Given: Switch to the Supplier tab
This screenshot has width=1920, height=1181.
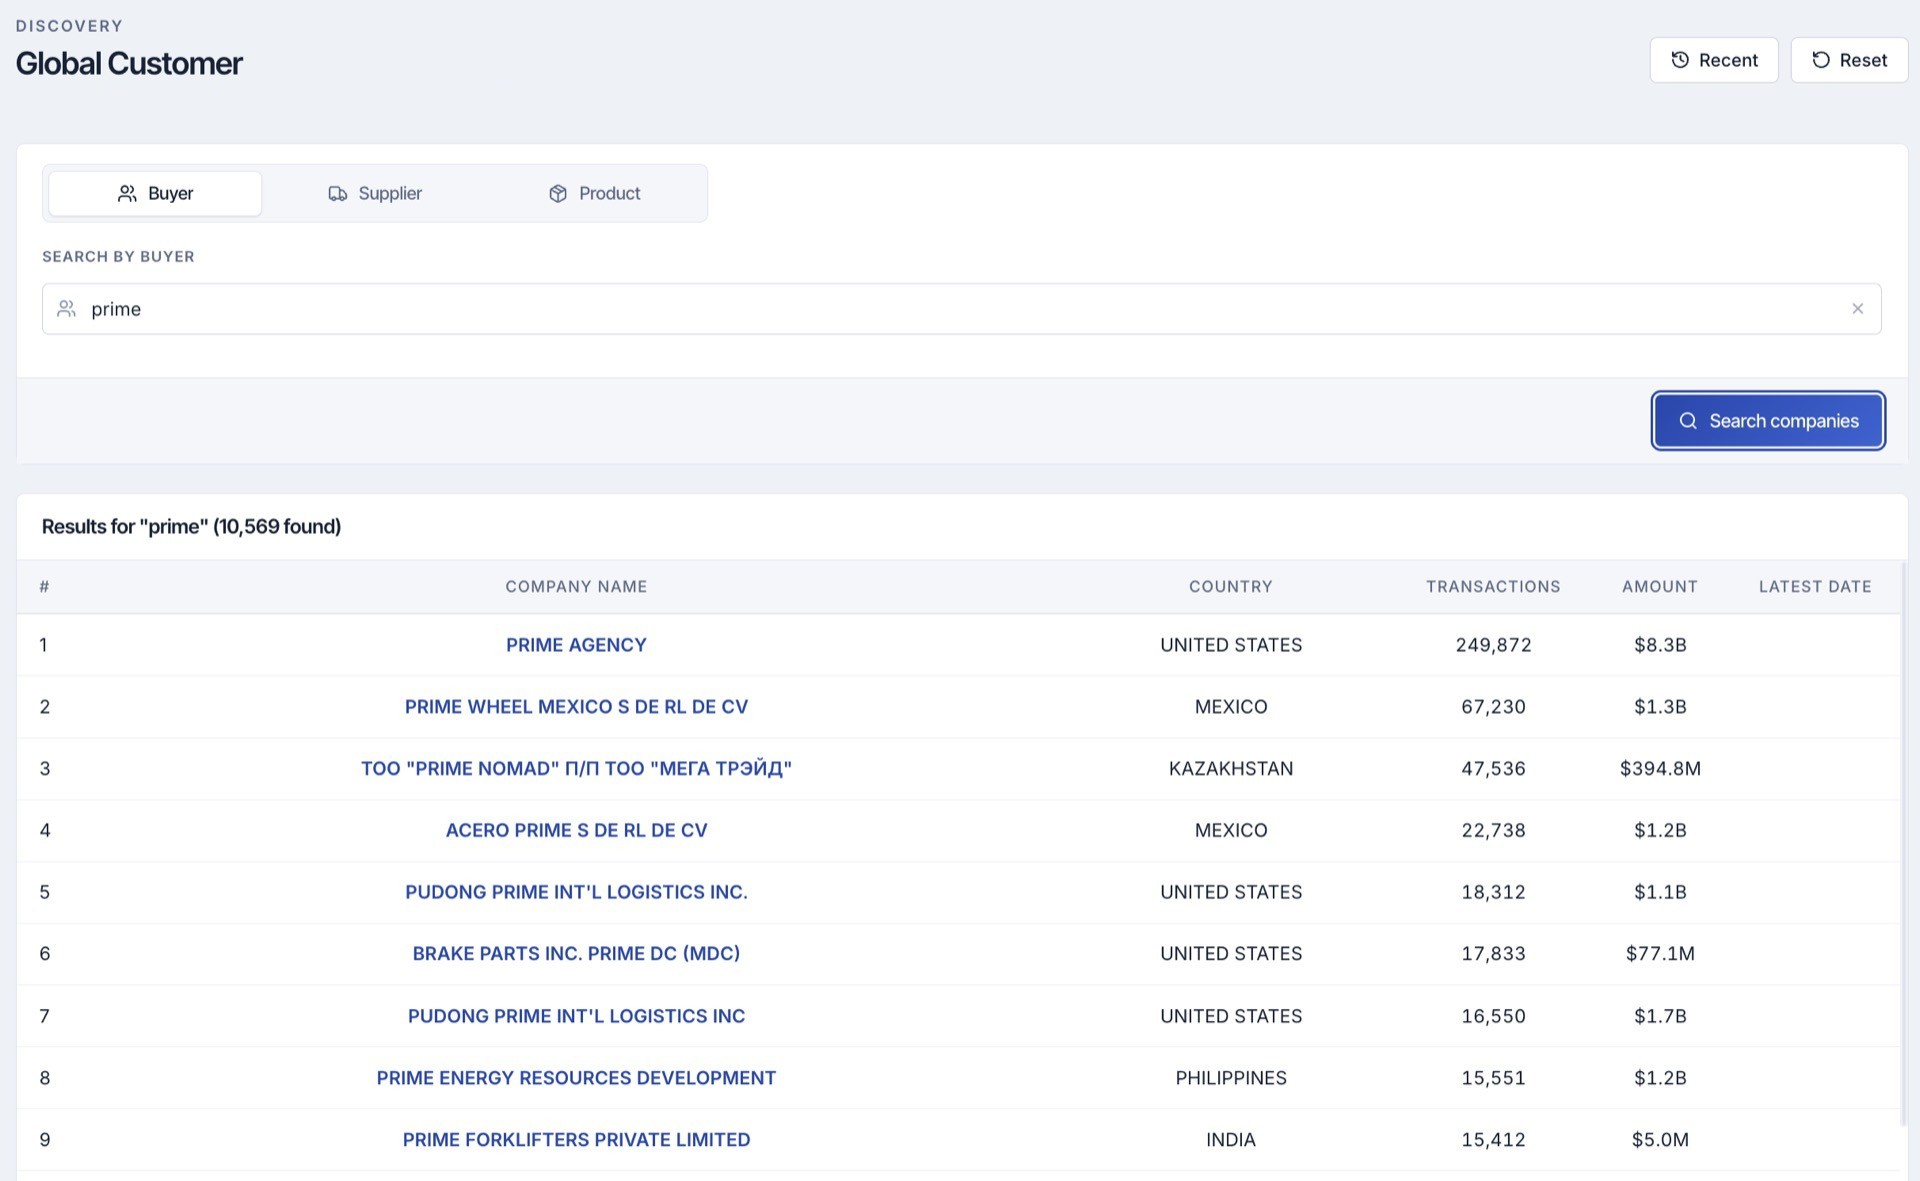Looking at the screenshot, I should click(x=375, y=193).
